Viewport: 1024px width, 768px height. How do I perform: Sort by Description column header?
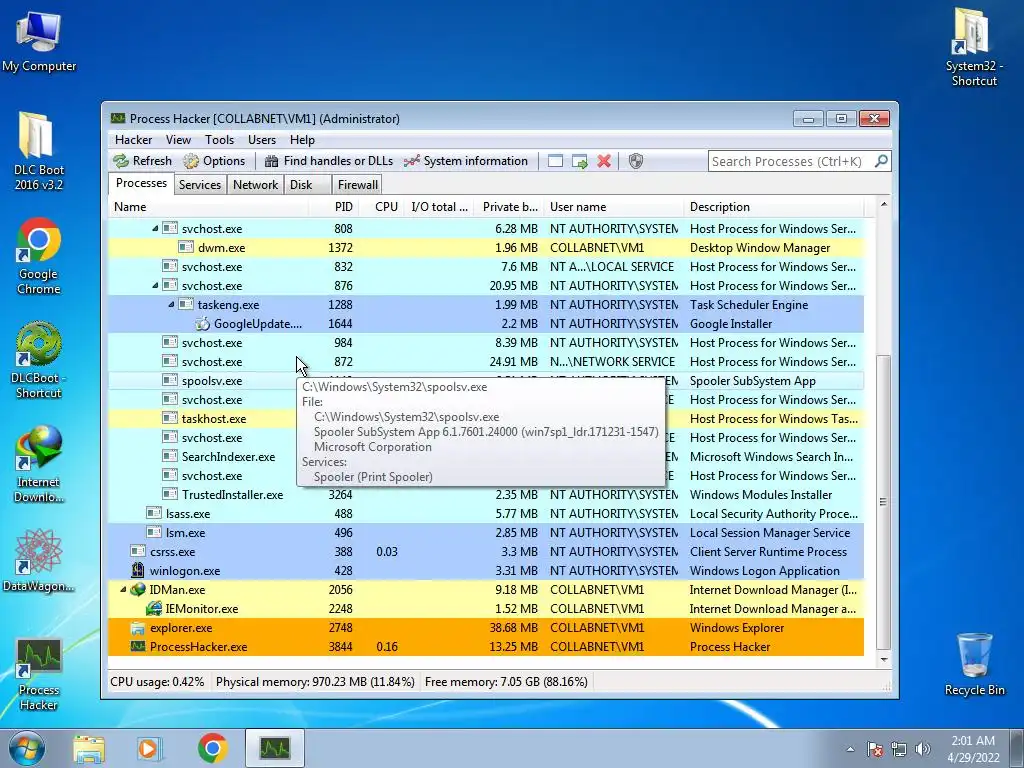coord(774,207)
